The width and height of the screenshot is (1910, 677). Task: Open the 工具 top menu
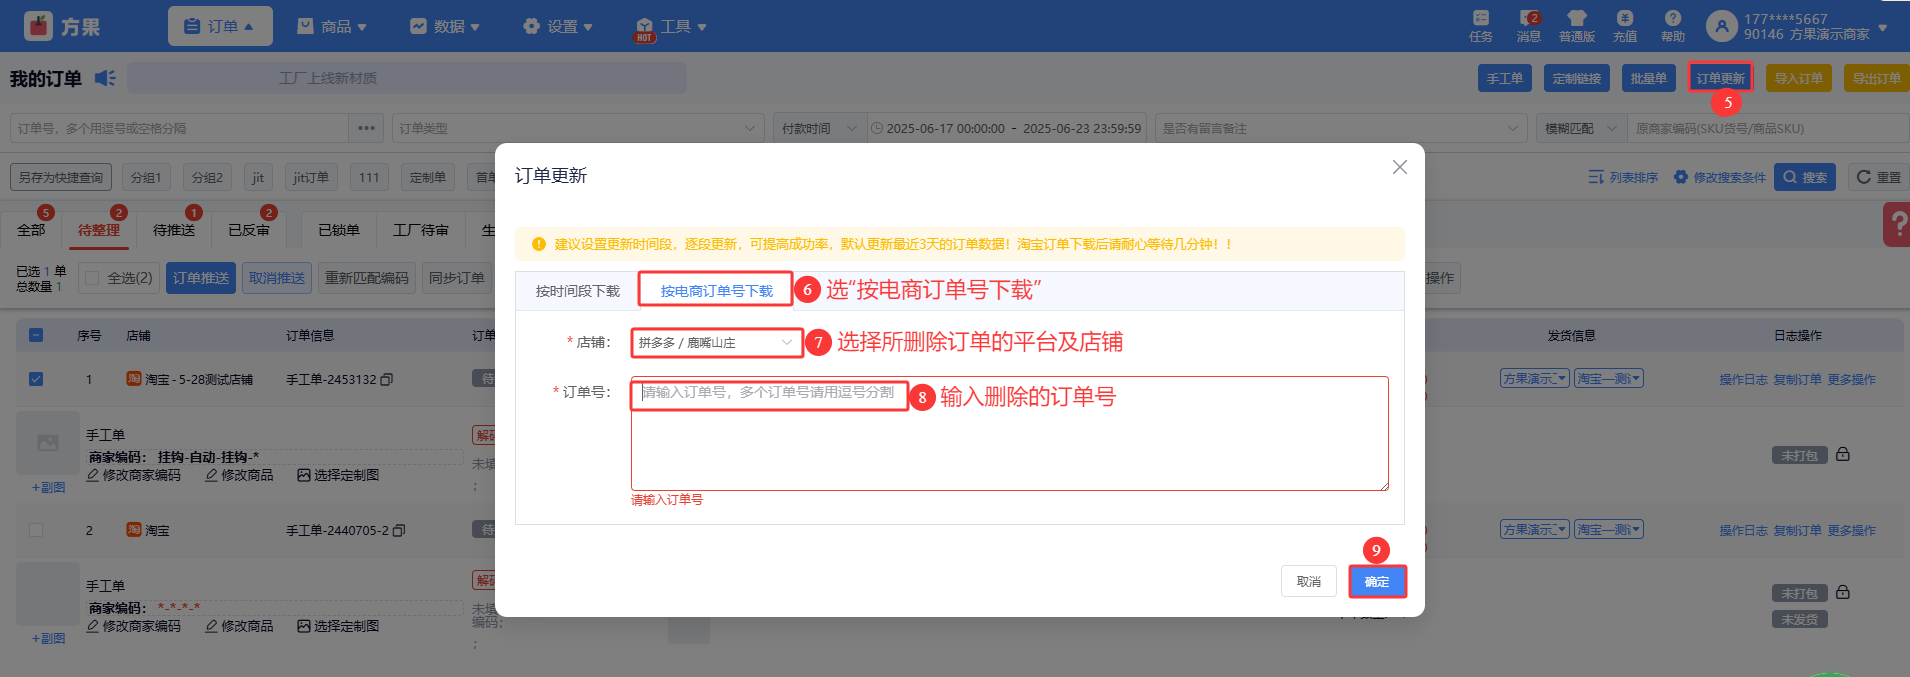pos(671,26)
